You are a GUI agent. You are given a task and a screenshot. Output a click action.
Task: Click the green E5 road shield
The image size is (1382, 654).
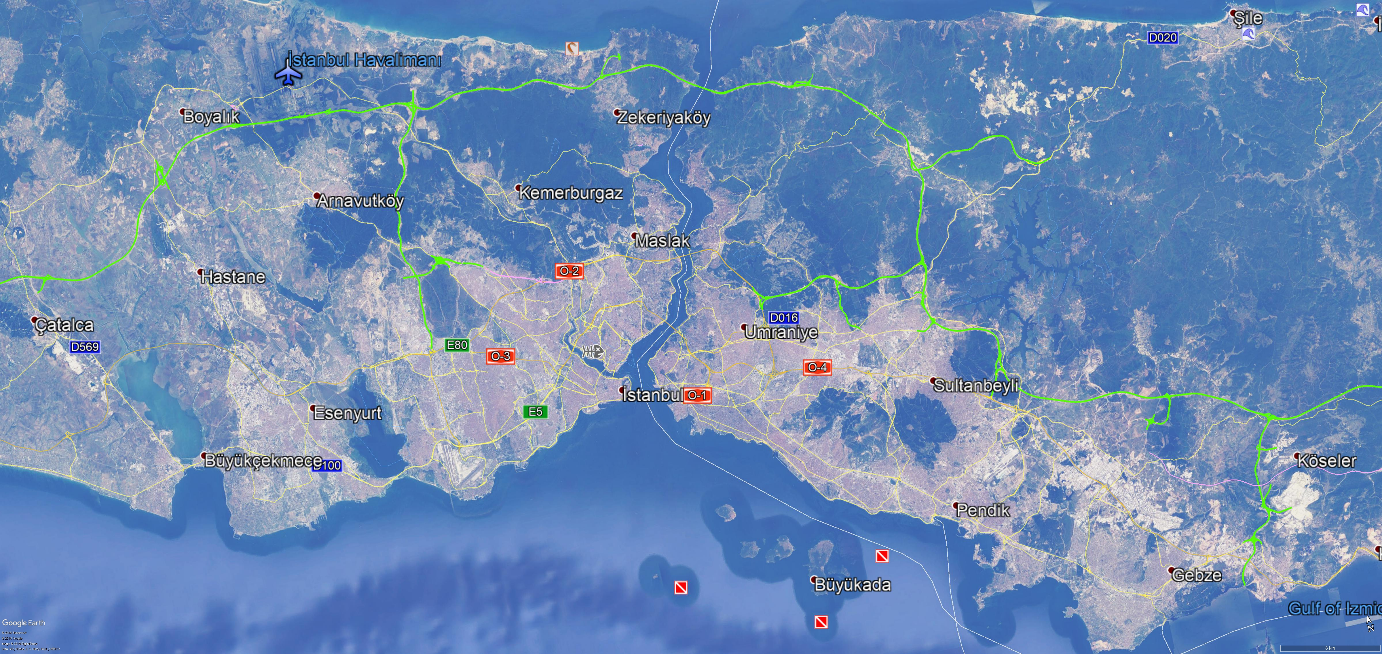(535, 411)
